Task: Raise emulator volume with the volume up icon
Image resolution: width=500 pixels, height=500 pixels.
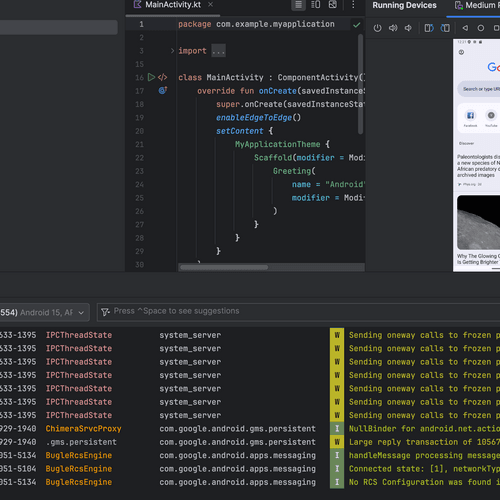Action: coord(393,28)
